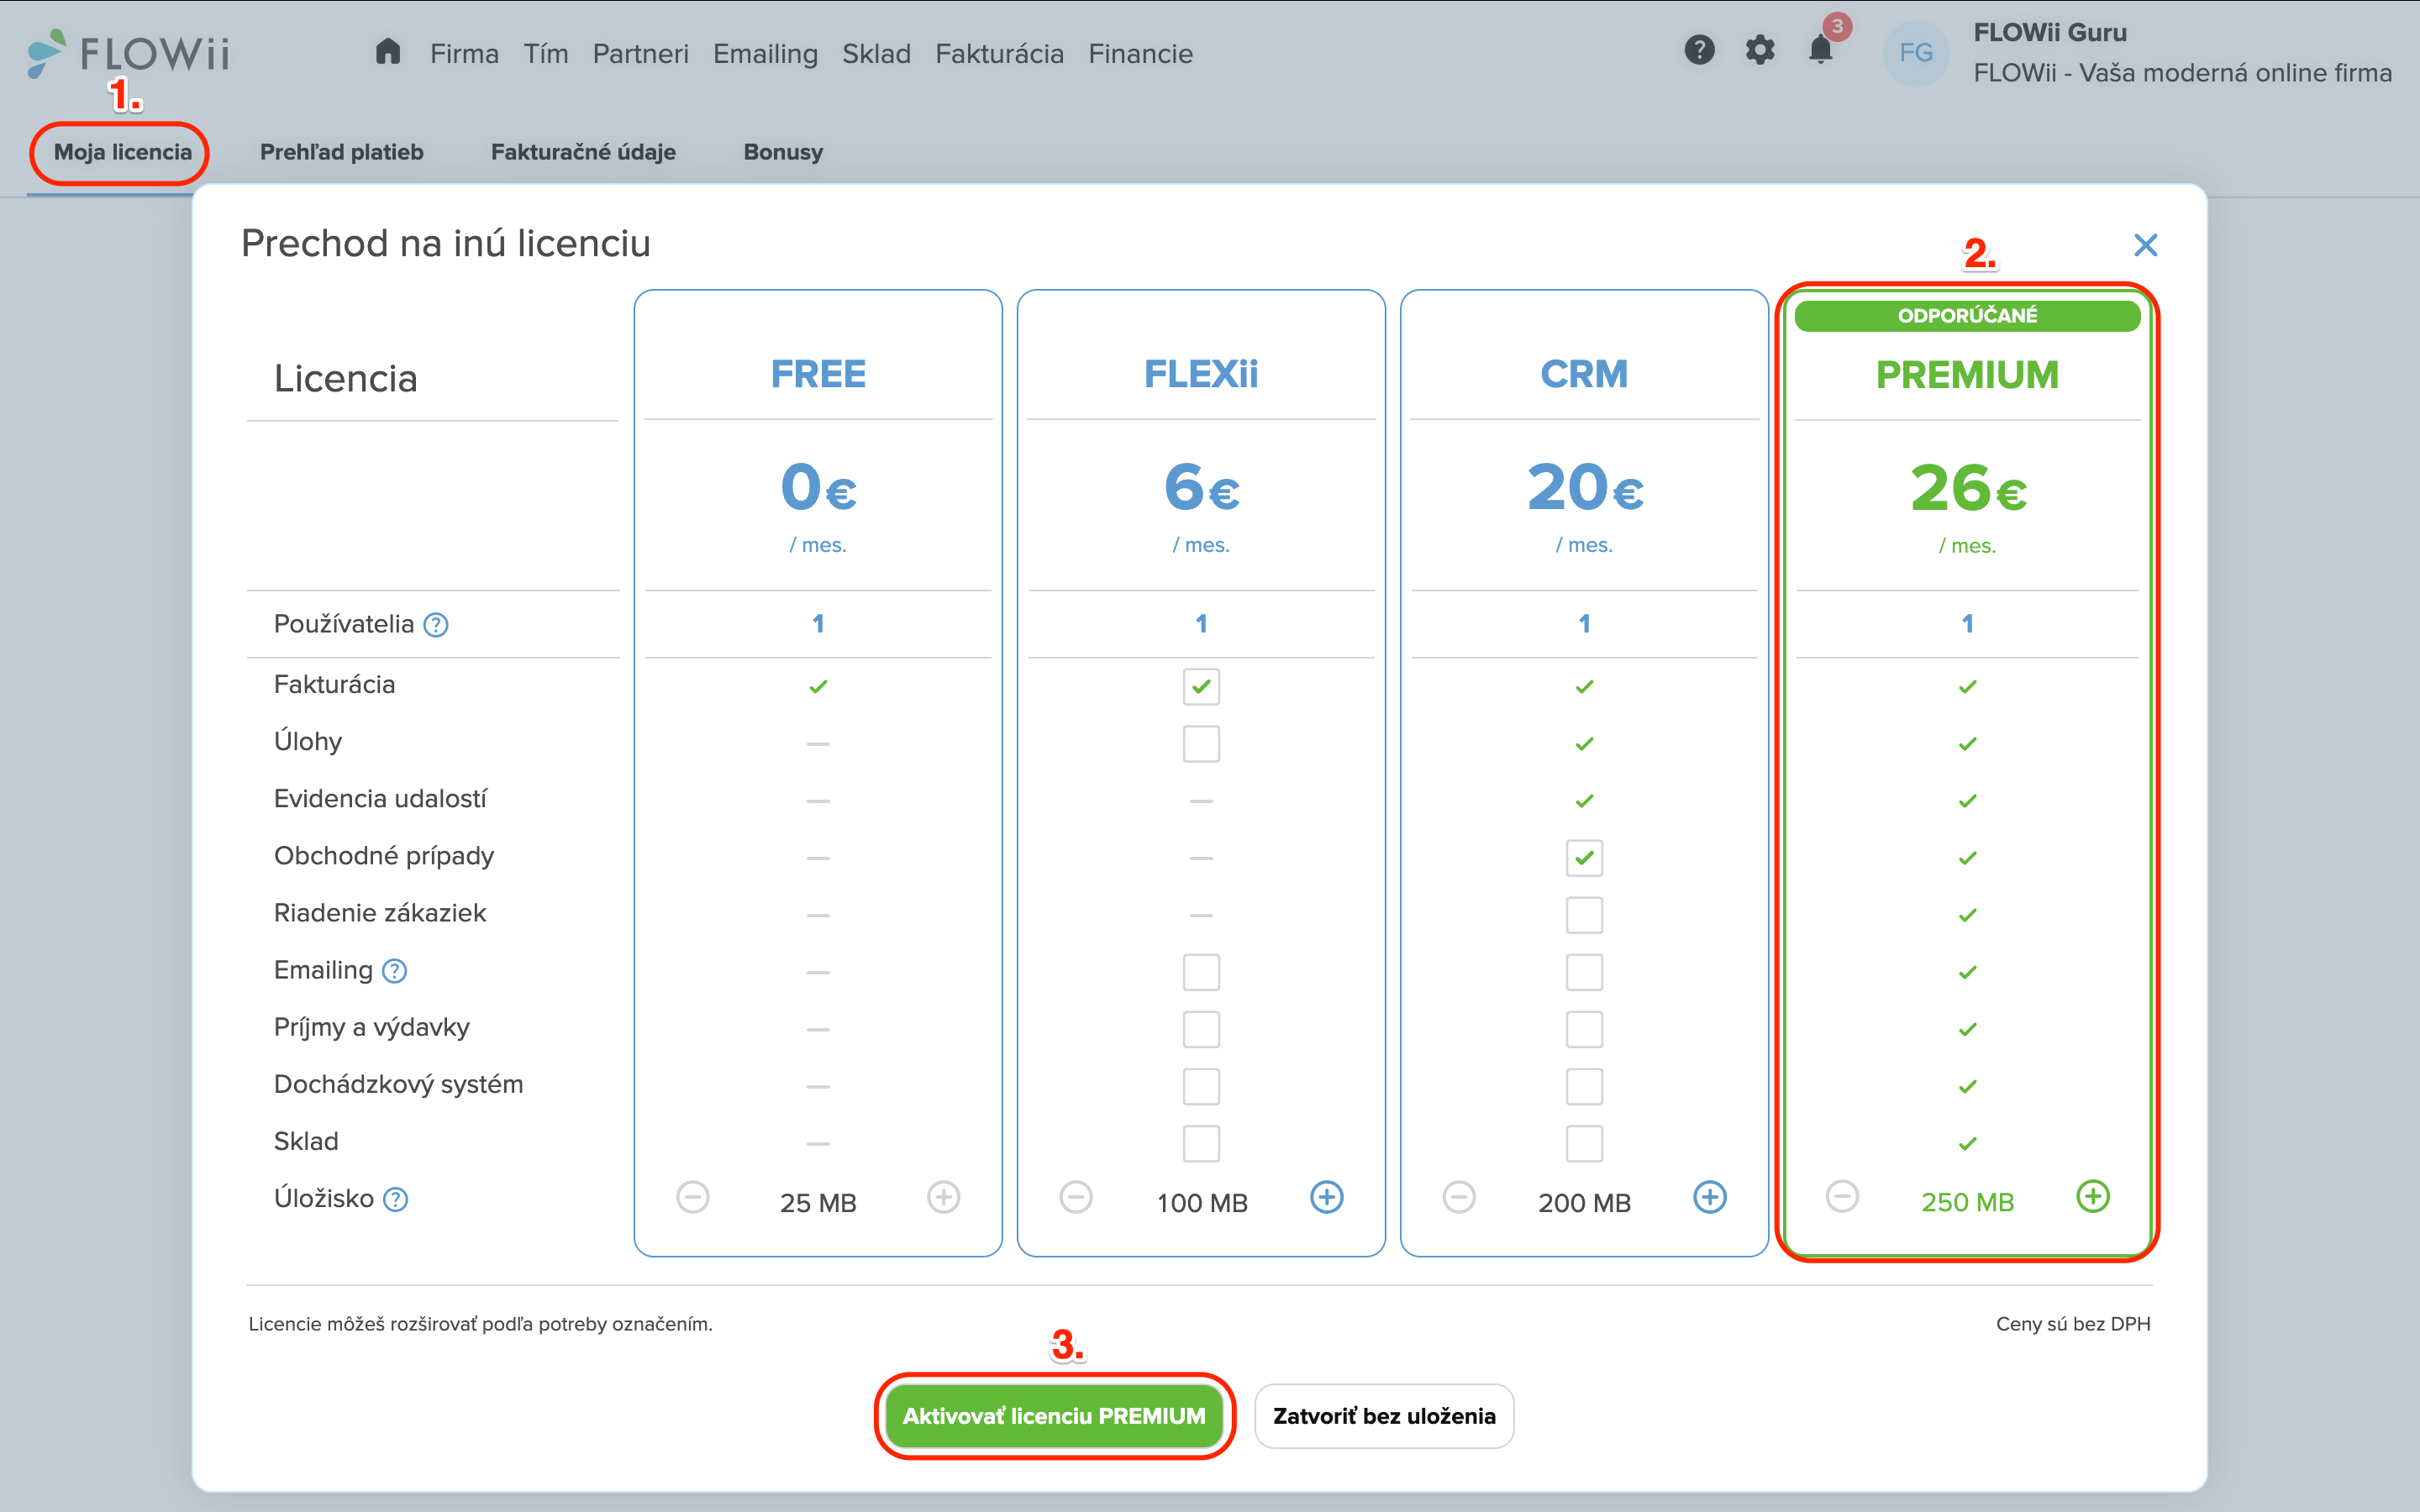Image resolution: width=2420 pixels, height=1512 pixels.
Task: Check Sklad in FLEXii column
Action: click(x=1201, y=1143)
